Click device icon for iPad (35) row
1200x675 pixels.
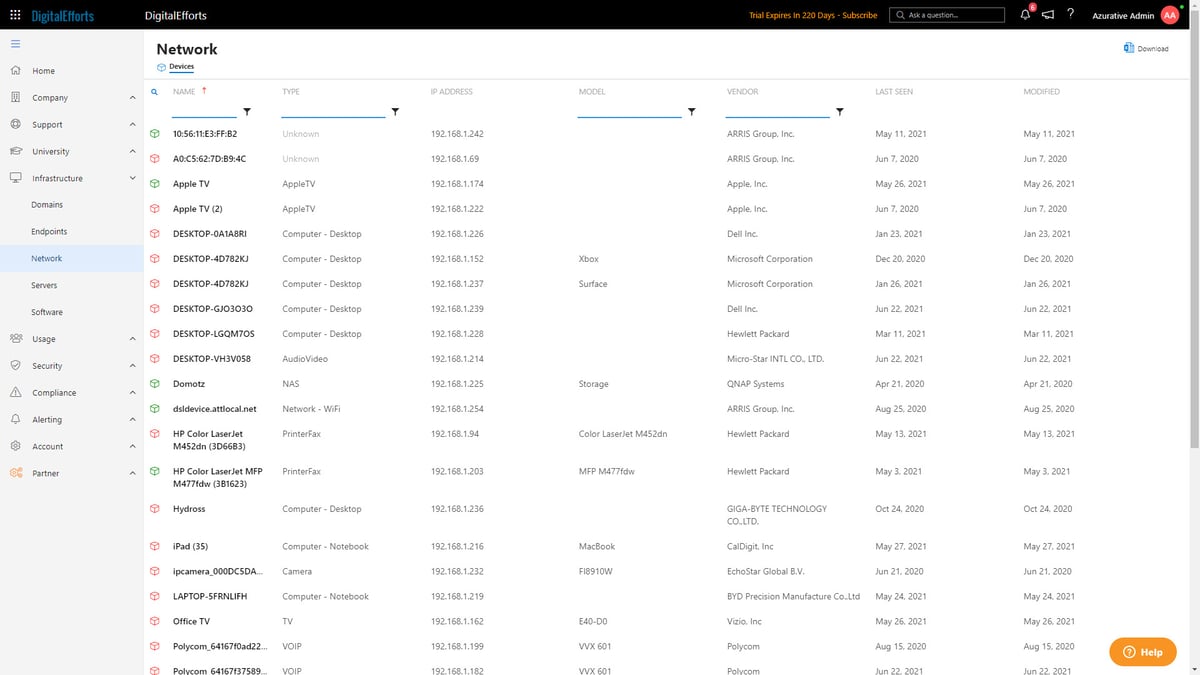point(155,547)
